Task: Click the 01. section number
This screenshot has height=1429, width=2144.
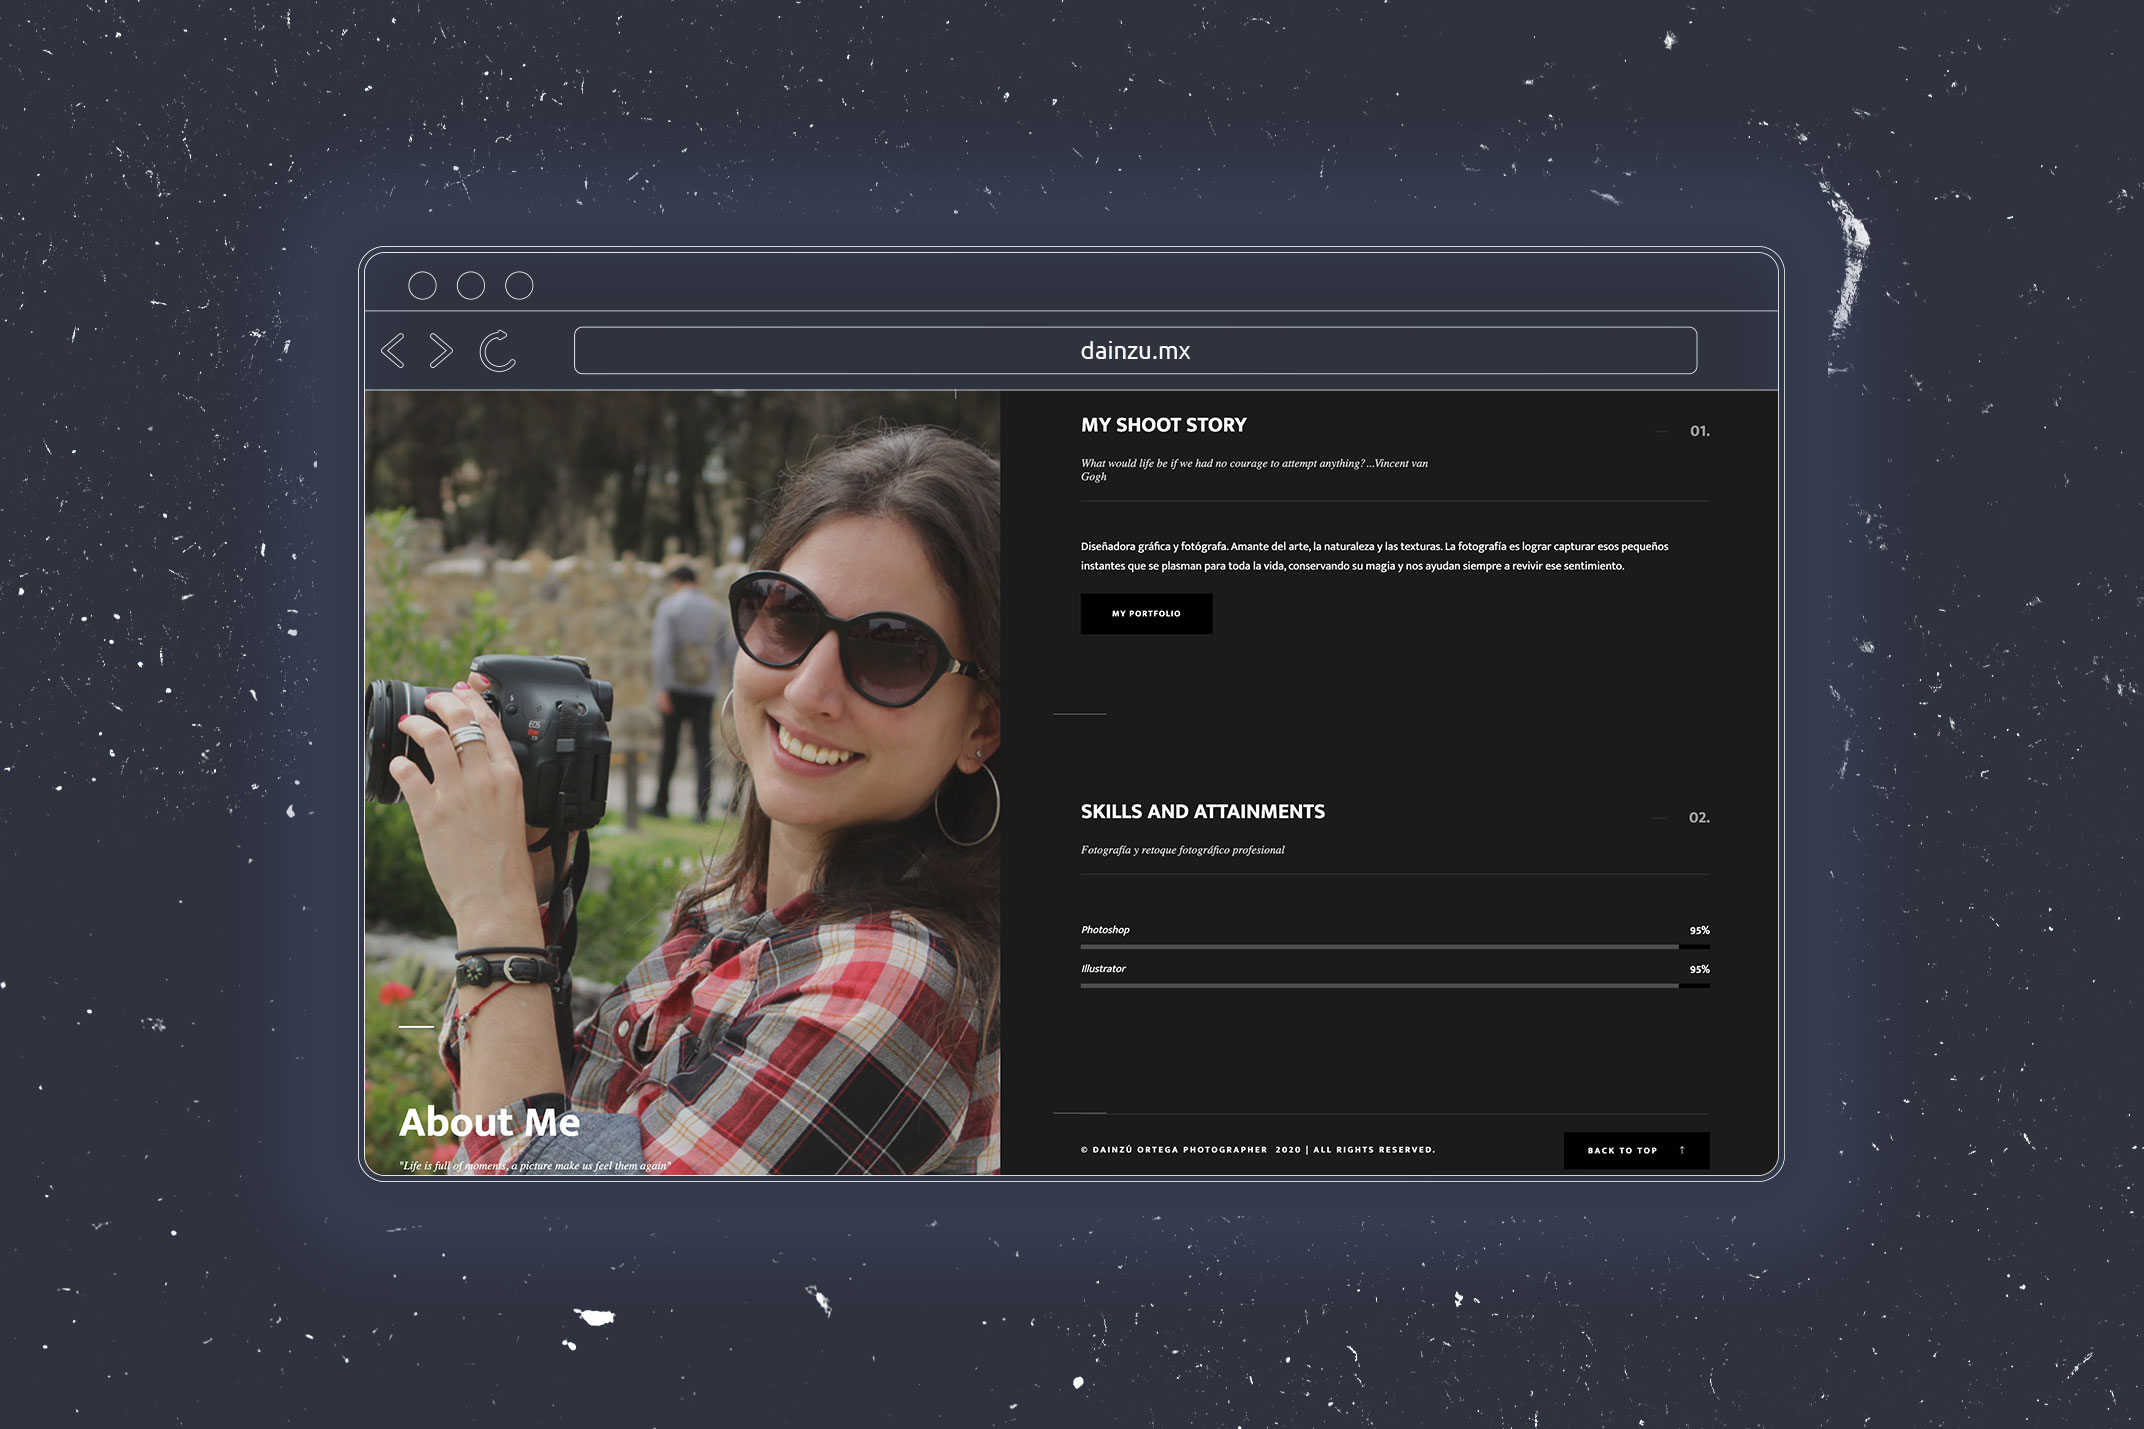Action: coord(1699,431)
